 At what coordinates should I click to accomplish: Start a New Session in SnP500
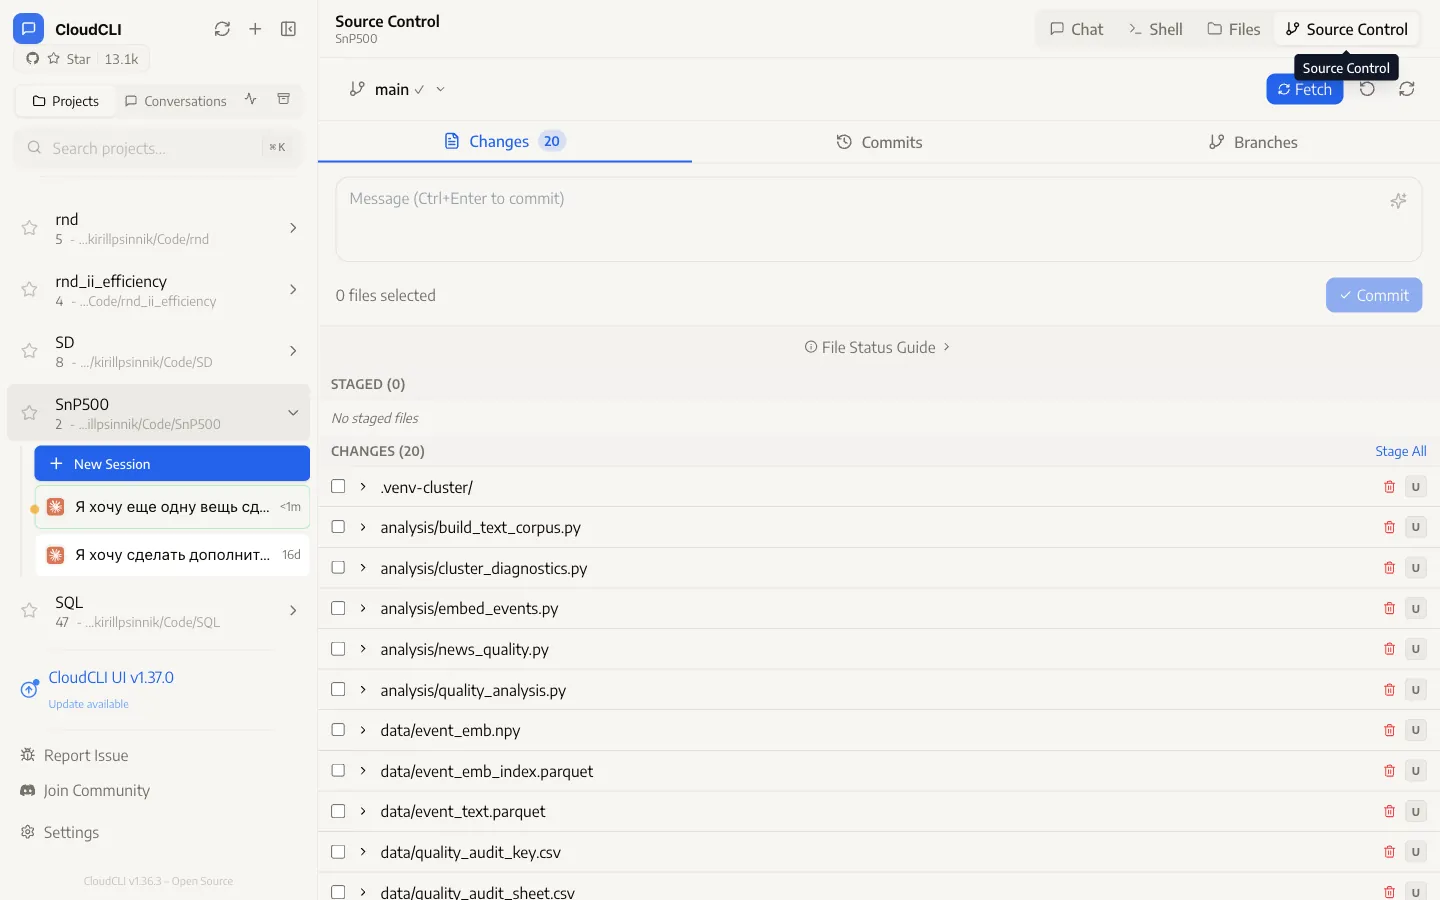click(x=172, y=464)
